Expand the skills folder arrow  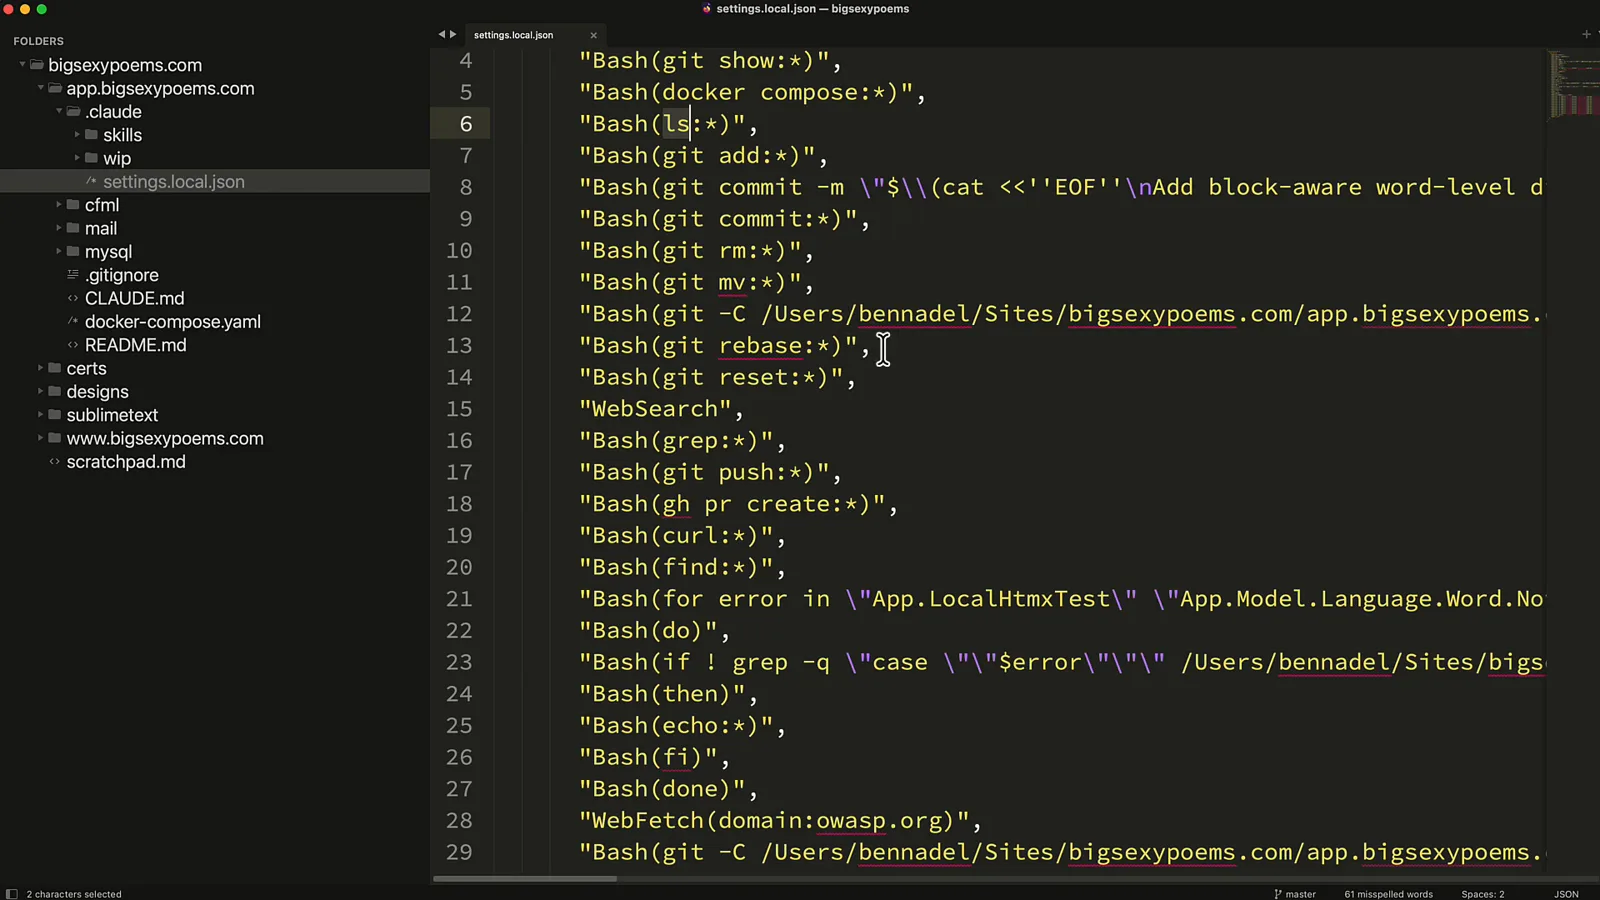click(77, 135)
